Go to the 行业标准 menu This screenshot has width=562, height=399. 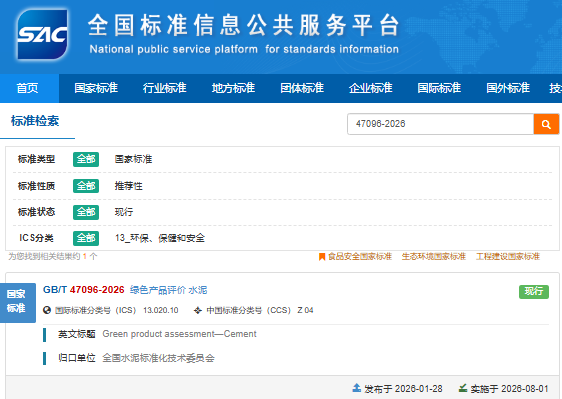165,88
